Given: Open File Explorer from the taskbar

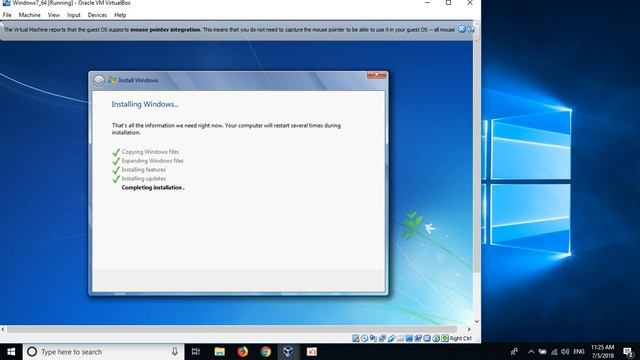Looking at the screenshot, I should (x=220, y=351).
